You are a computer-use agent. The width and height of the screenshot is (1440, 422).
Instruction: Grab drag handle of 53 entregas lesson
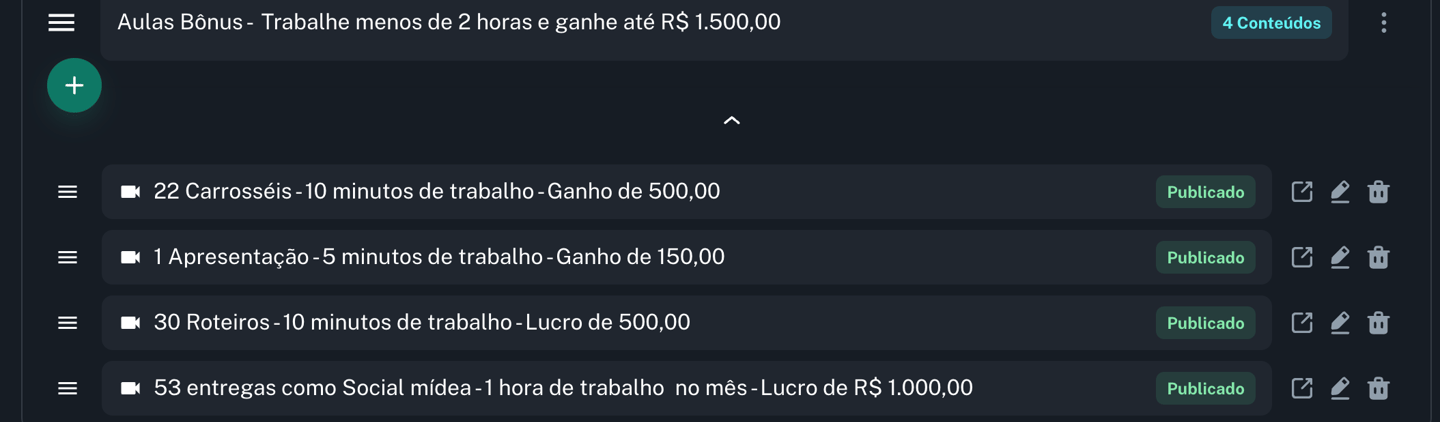(x=67, y=388)
